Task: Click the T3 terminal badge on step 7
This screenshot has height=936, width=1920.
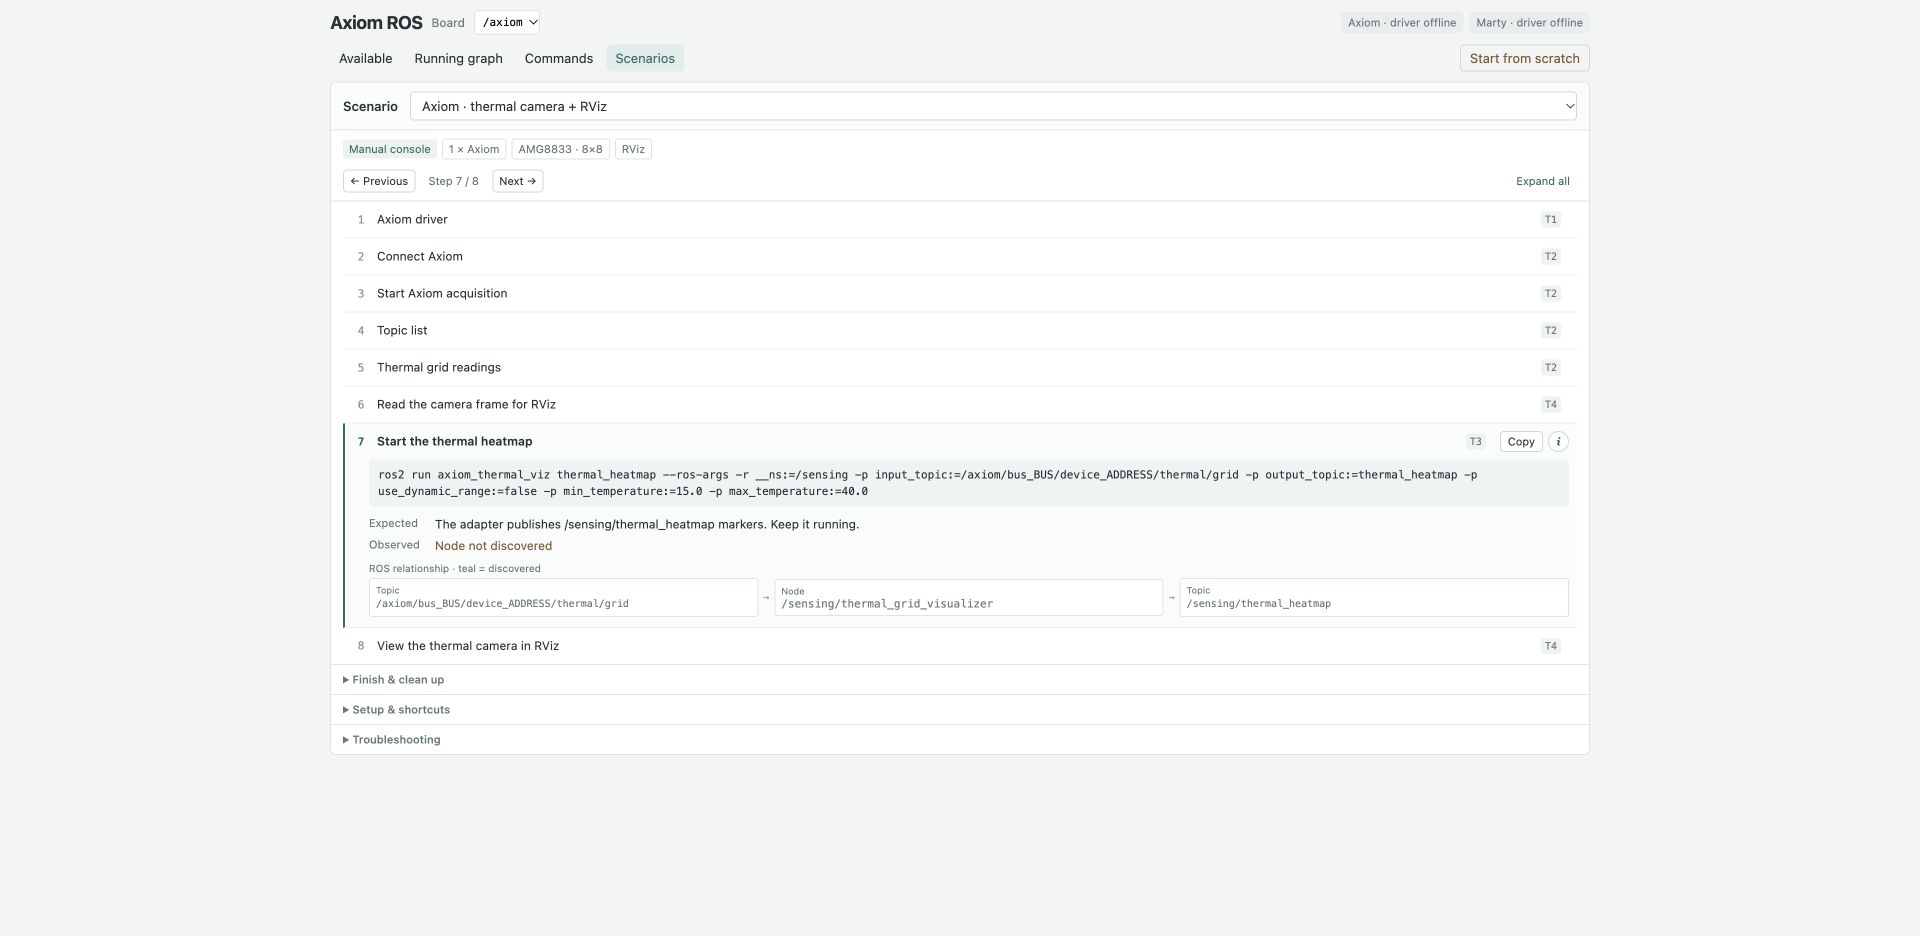Action: coord(1475,441)
